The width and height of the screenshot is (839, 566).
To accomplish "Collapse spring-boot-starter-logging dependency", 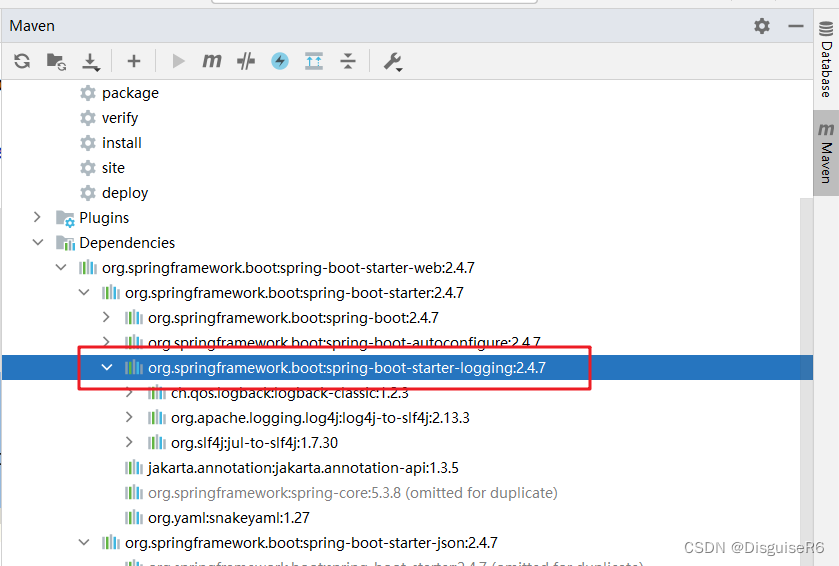I will 107,368.
